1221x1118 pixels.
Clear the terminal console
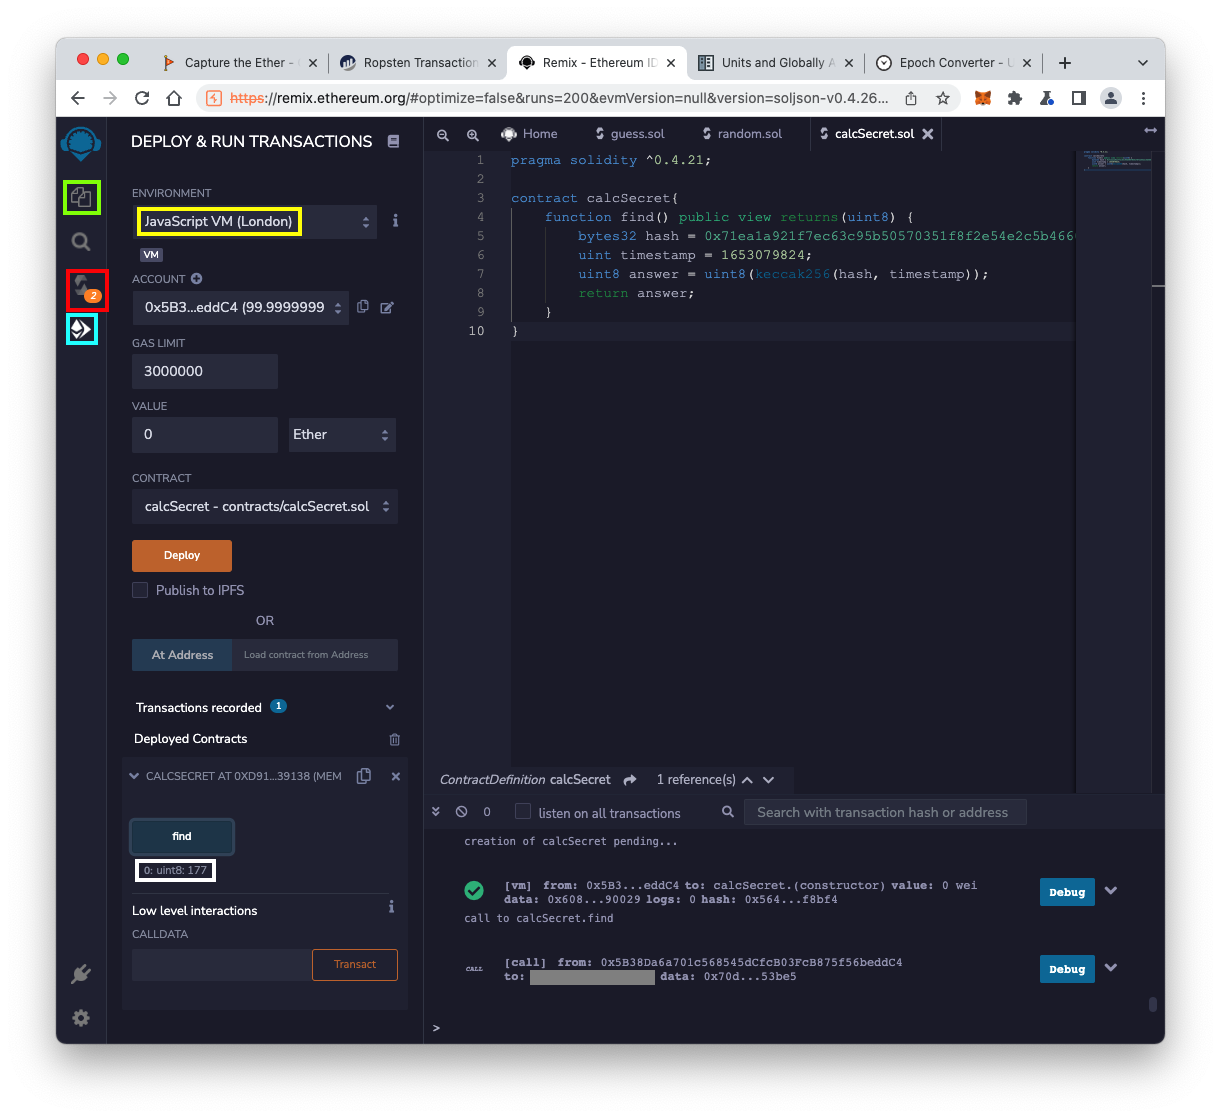(x=461, y=812)
